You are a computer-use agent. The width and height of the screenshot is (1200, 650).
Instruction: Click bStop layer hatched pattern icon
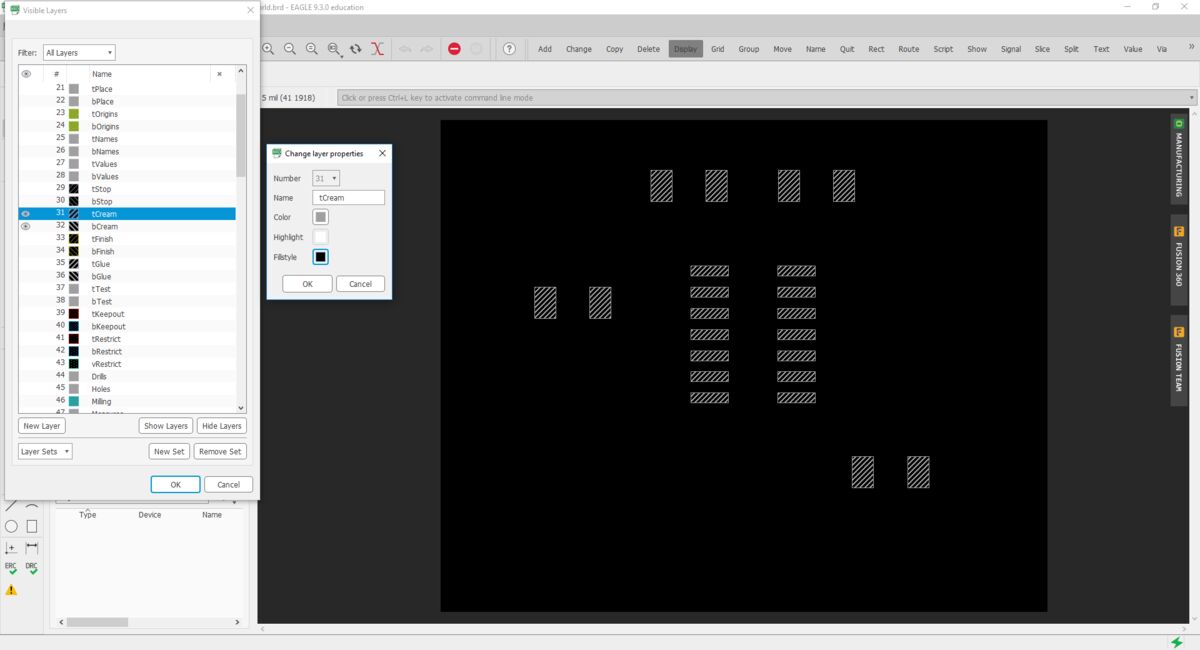[x=74, y=201]
